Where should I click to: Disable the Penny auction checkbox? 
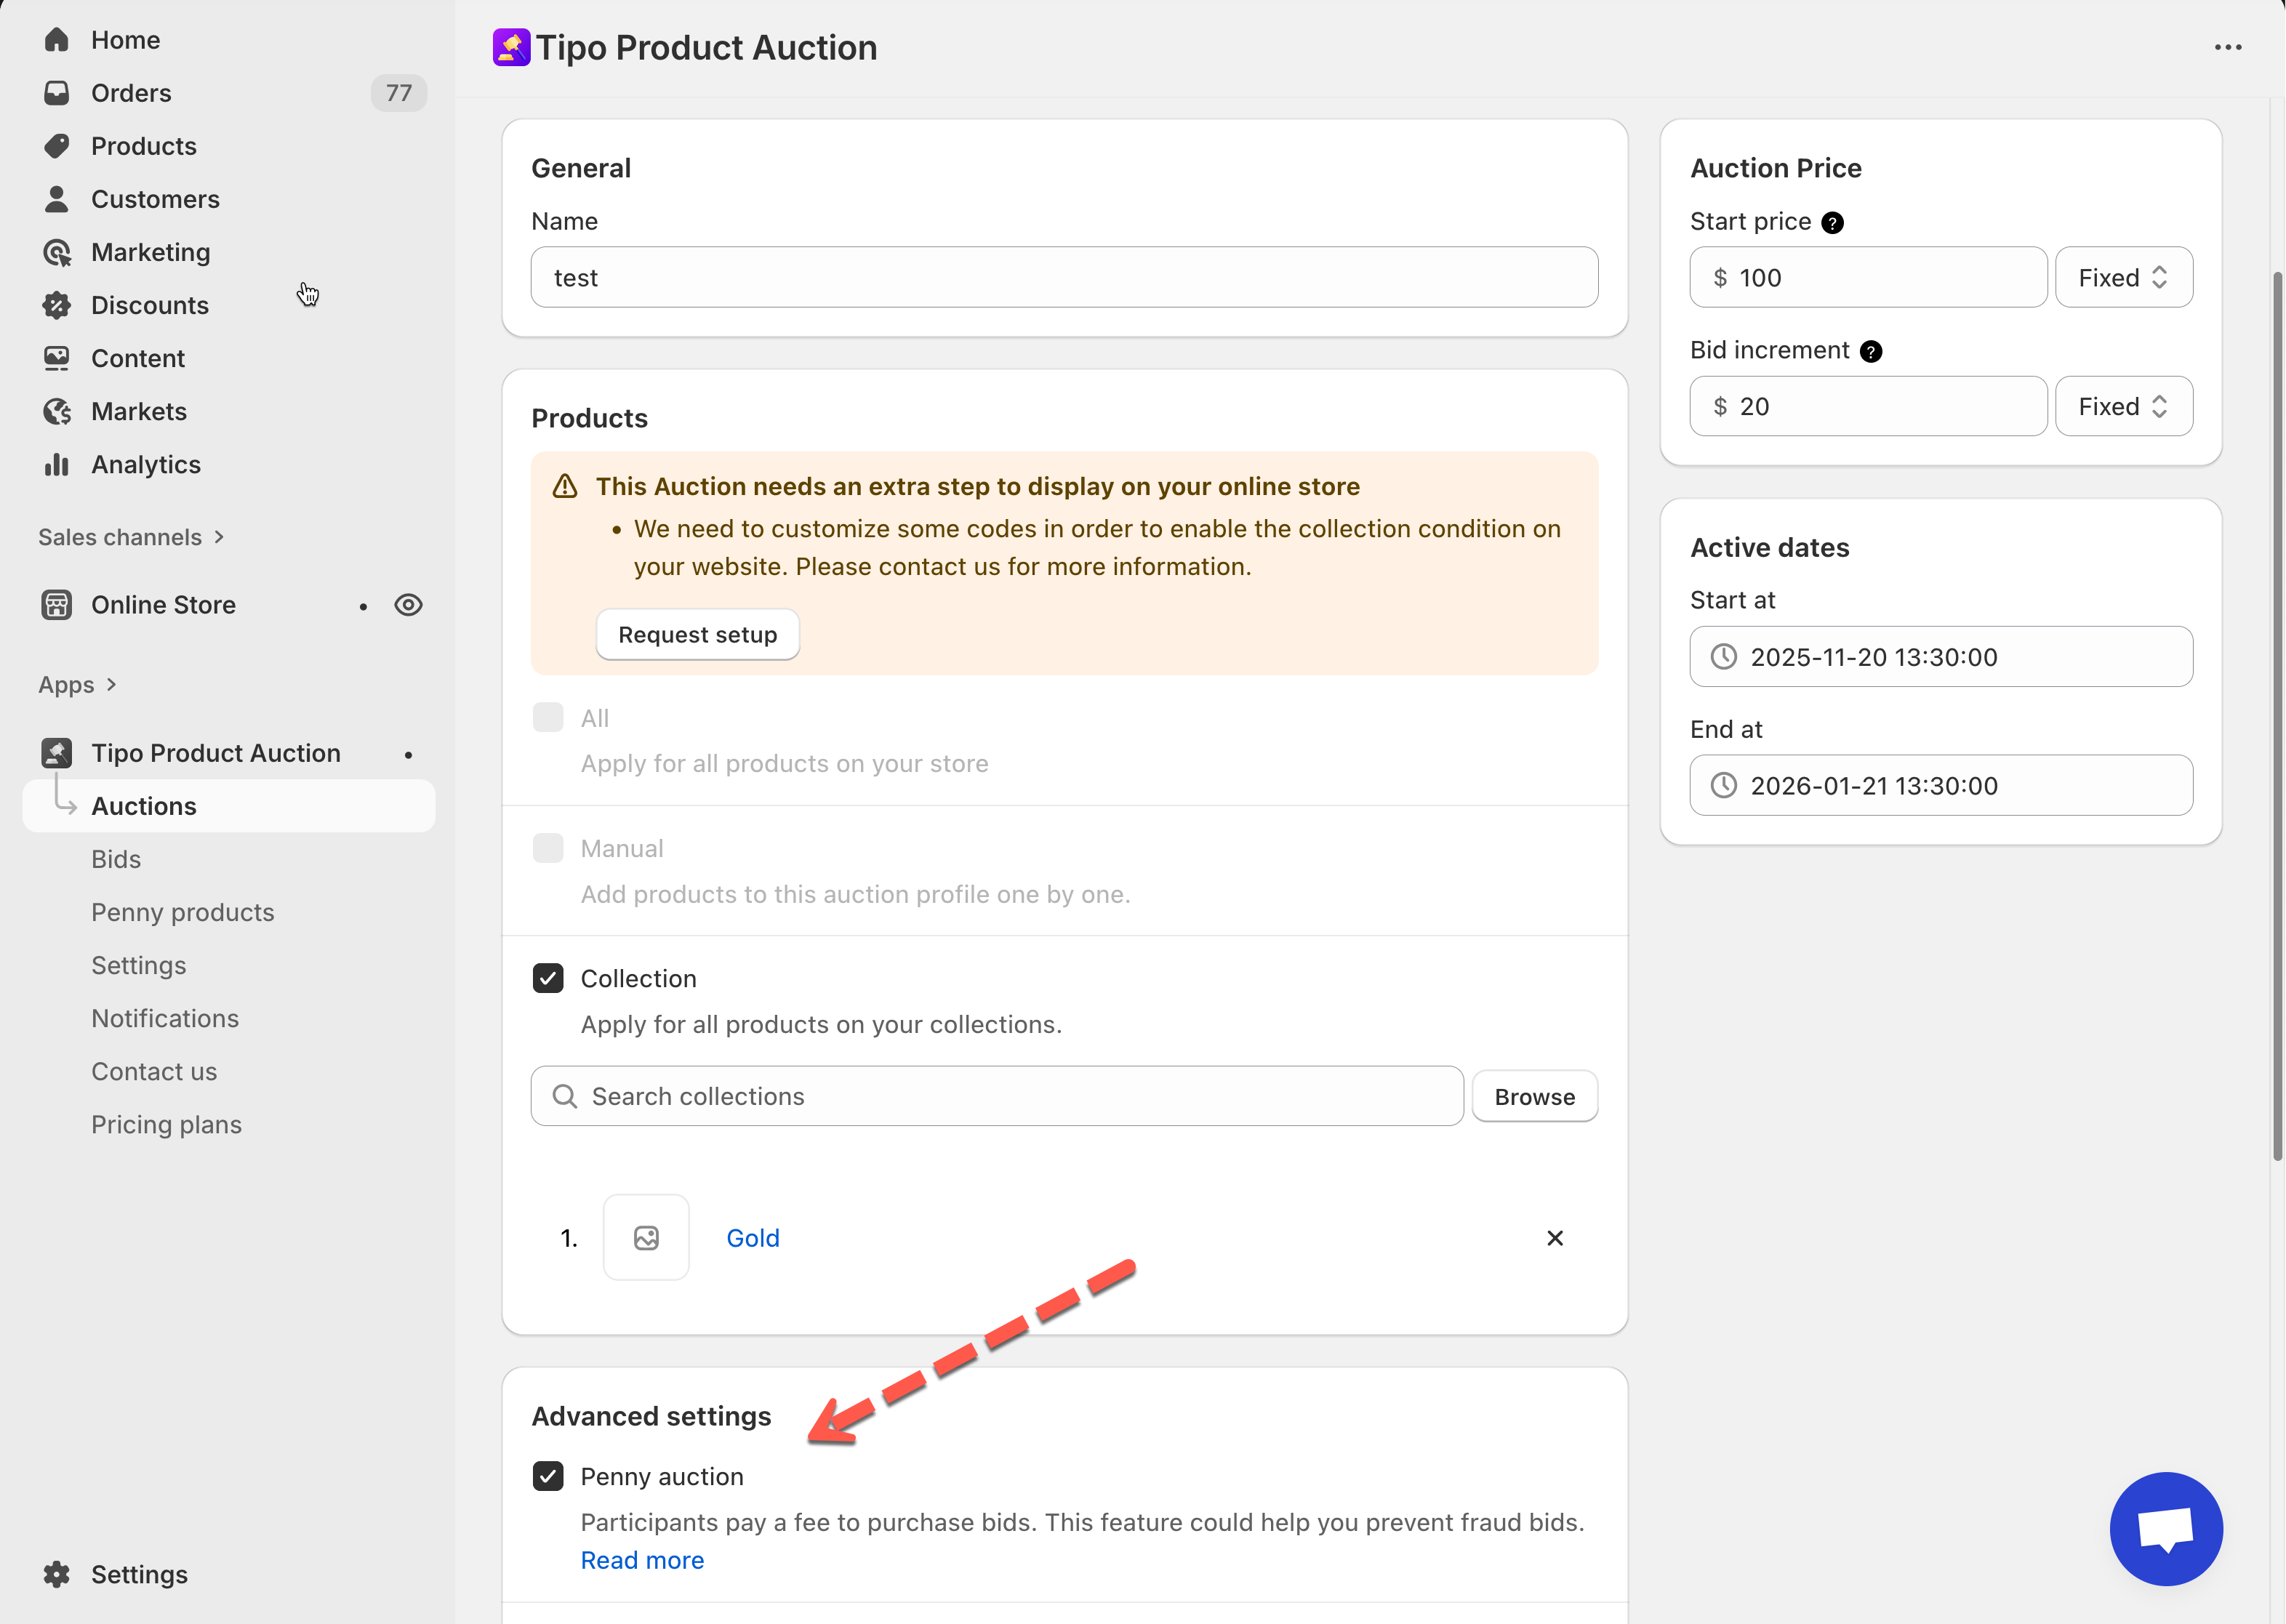[548, 1476]
